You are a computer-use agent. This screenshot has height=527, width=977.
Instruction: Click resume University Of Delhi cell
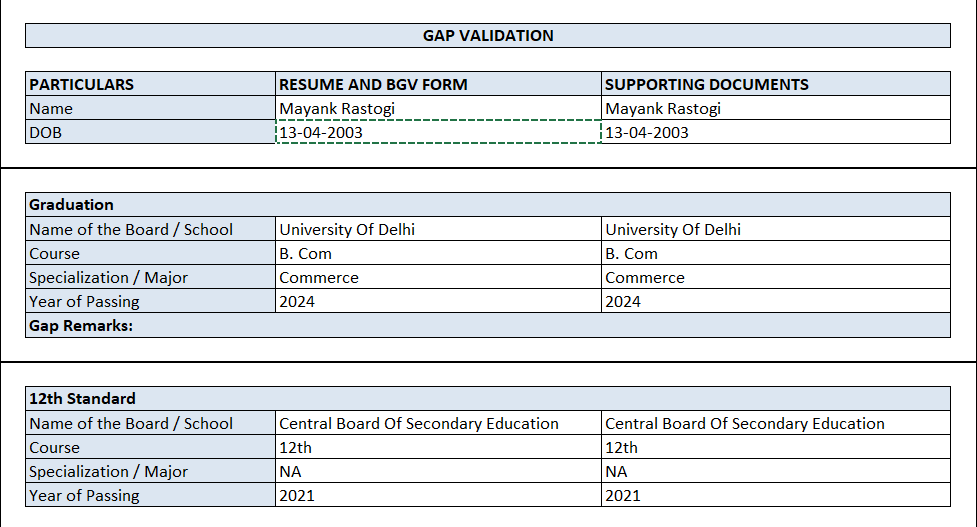tap(438, 229)
